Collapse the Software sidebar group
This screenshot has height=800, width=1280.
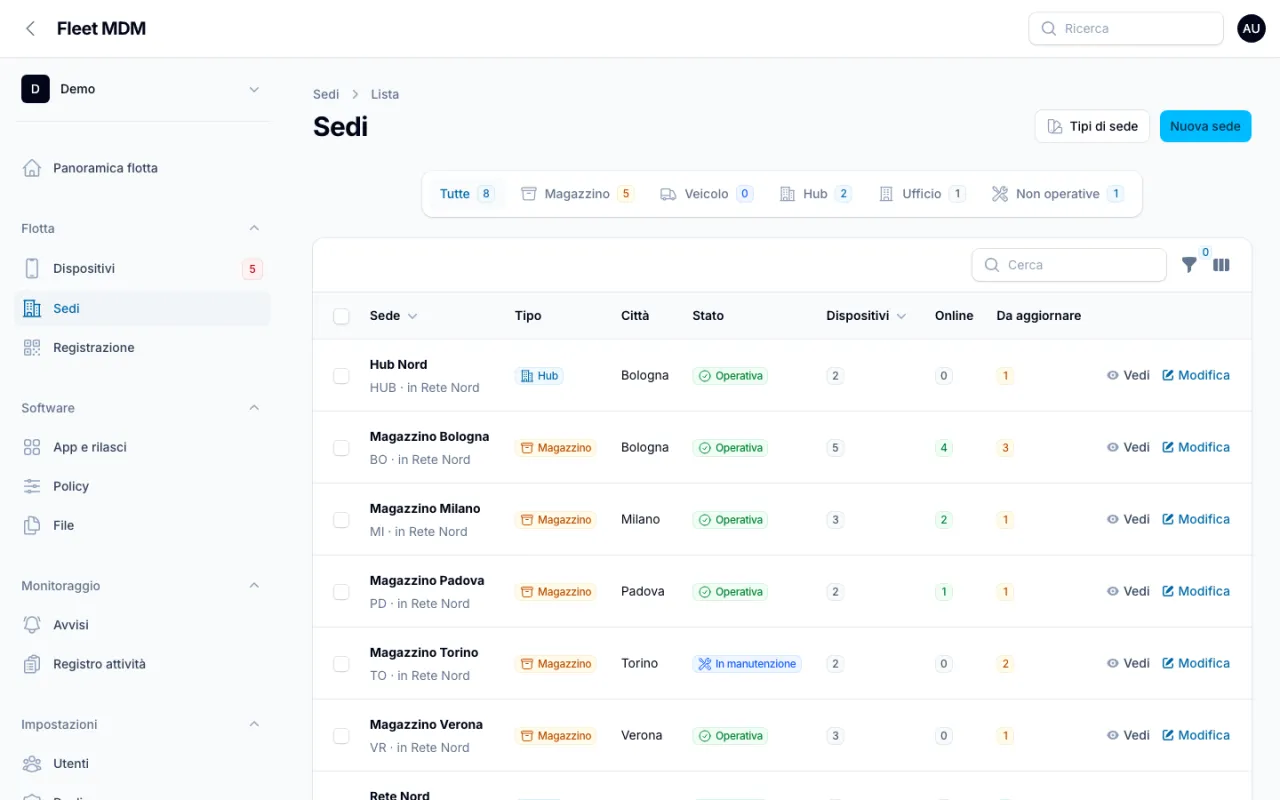tap(254, 408)
